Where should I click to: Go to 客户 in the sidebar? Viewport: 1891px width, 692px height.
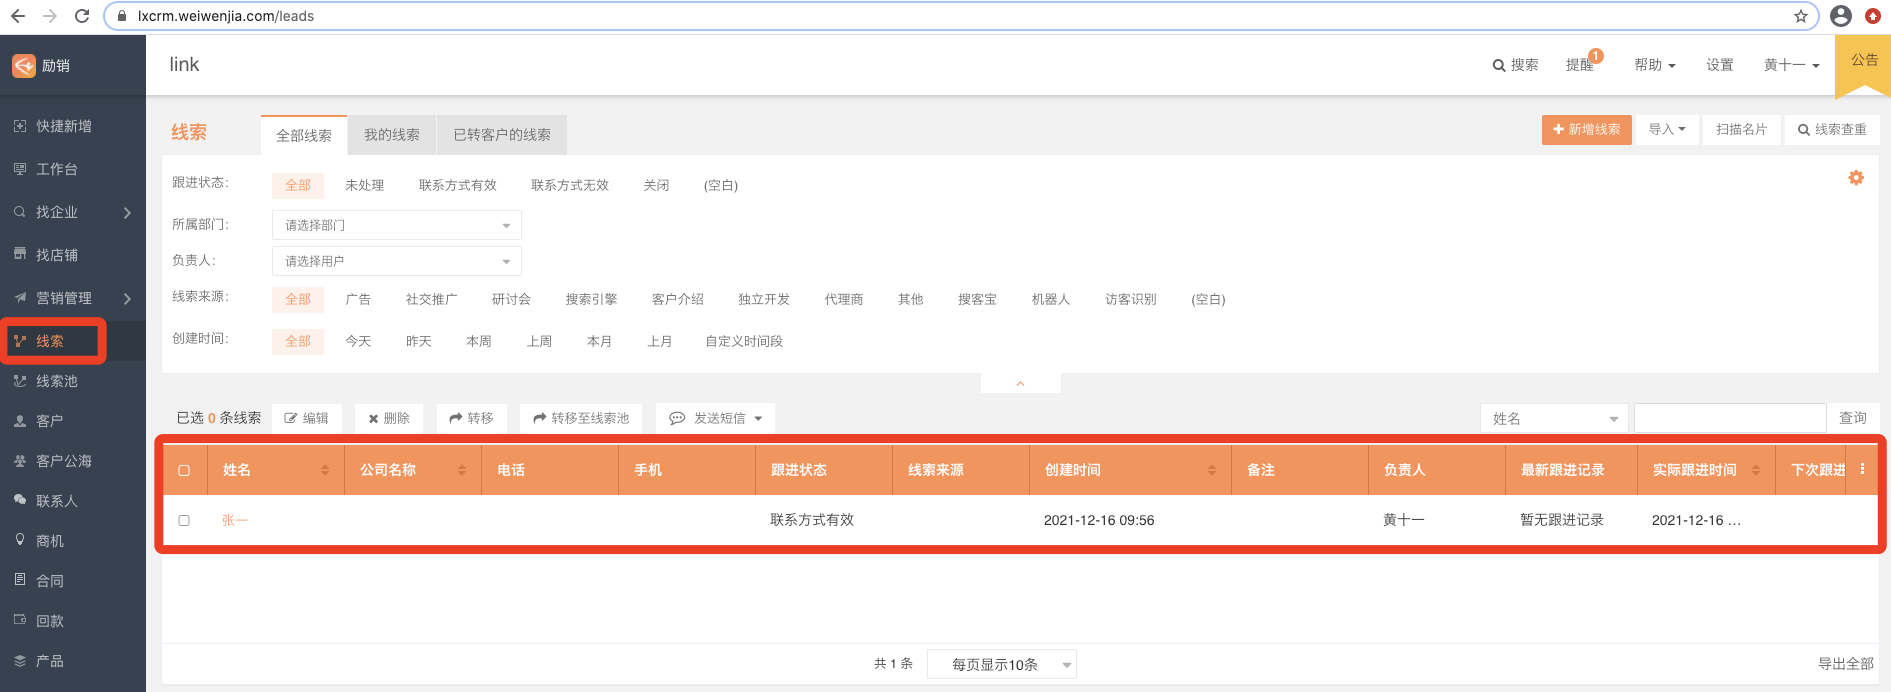tap(50, 421)
